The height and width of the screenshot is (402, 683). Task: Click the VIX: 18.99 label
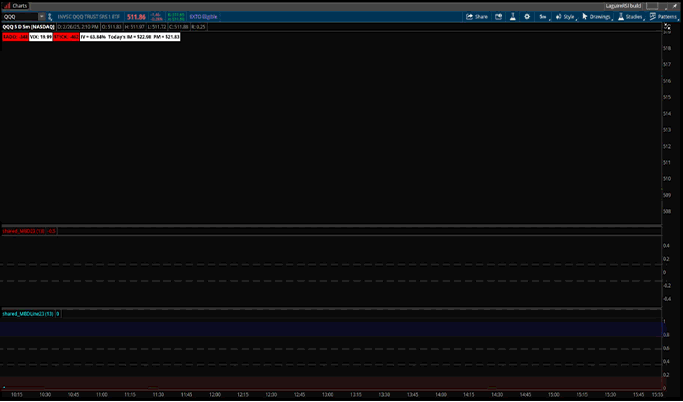(41, 37)
